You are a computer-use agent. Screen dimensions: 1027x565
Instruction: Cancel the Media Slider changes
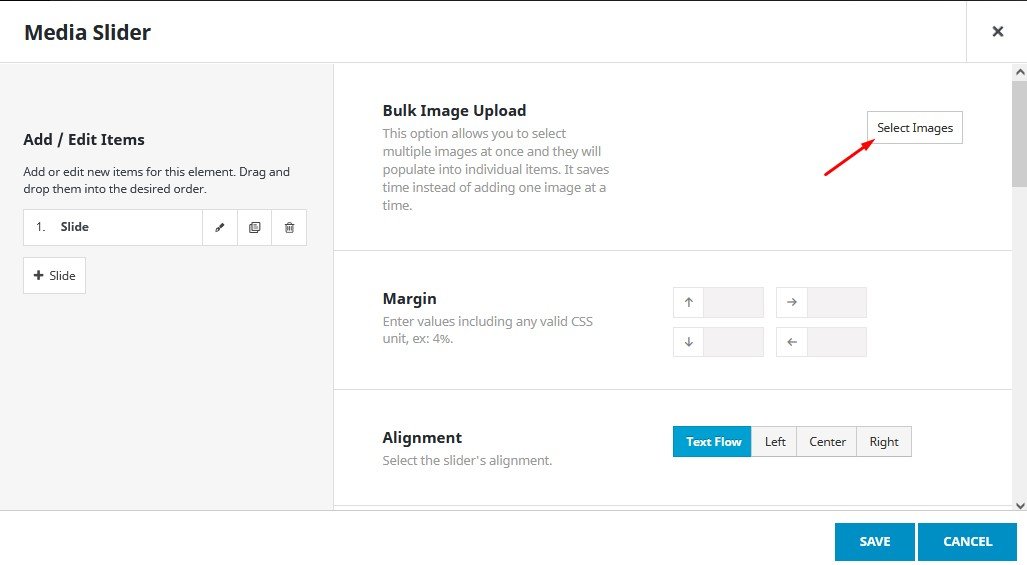[x=967, y=542]
